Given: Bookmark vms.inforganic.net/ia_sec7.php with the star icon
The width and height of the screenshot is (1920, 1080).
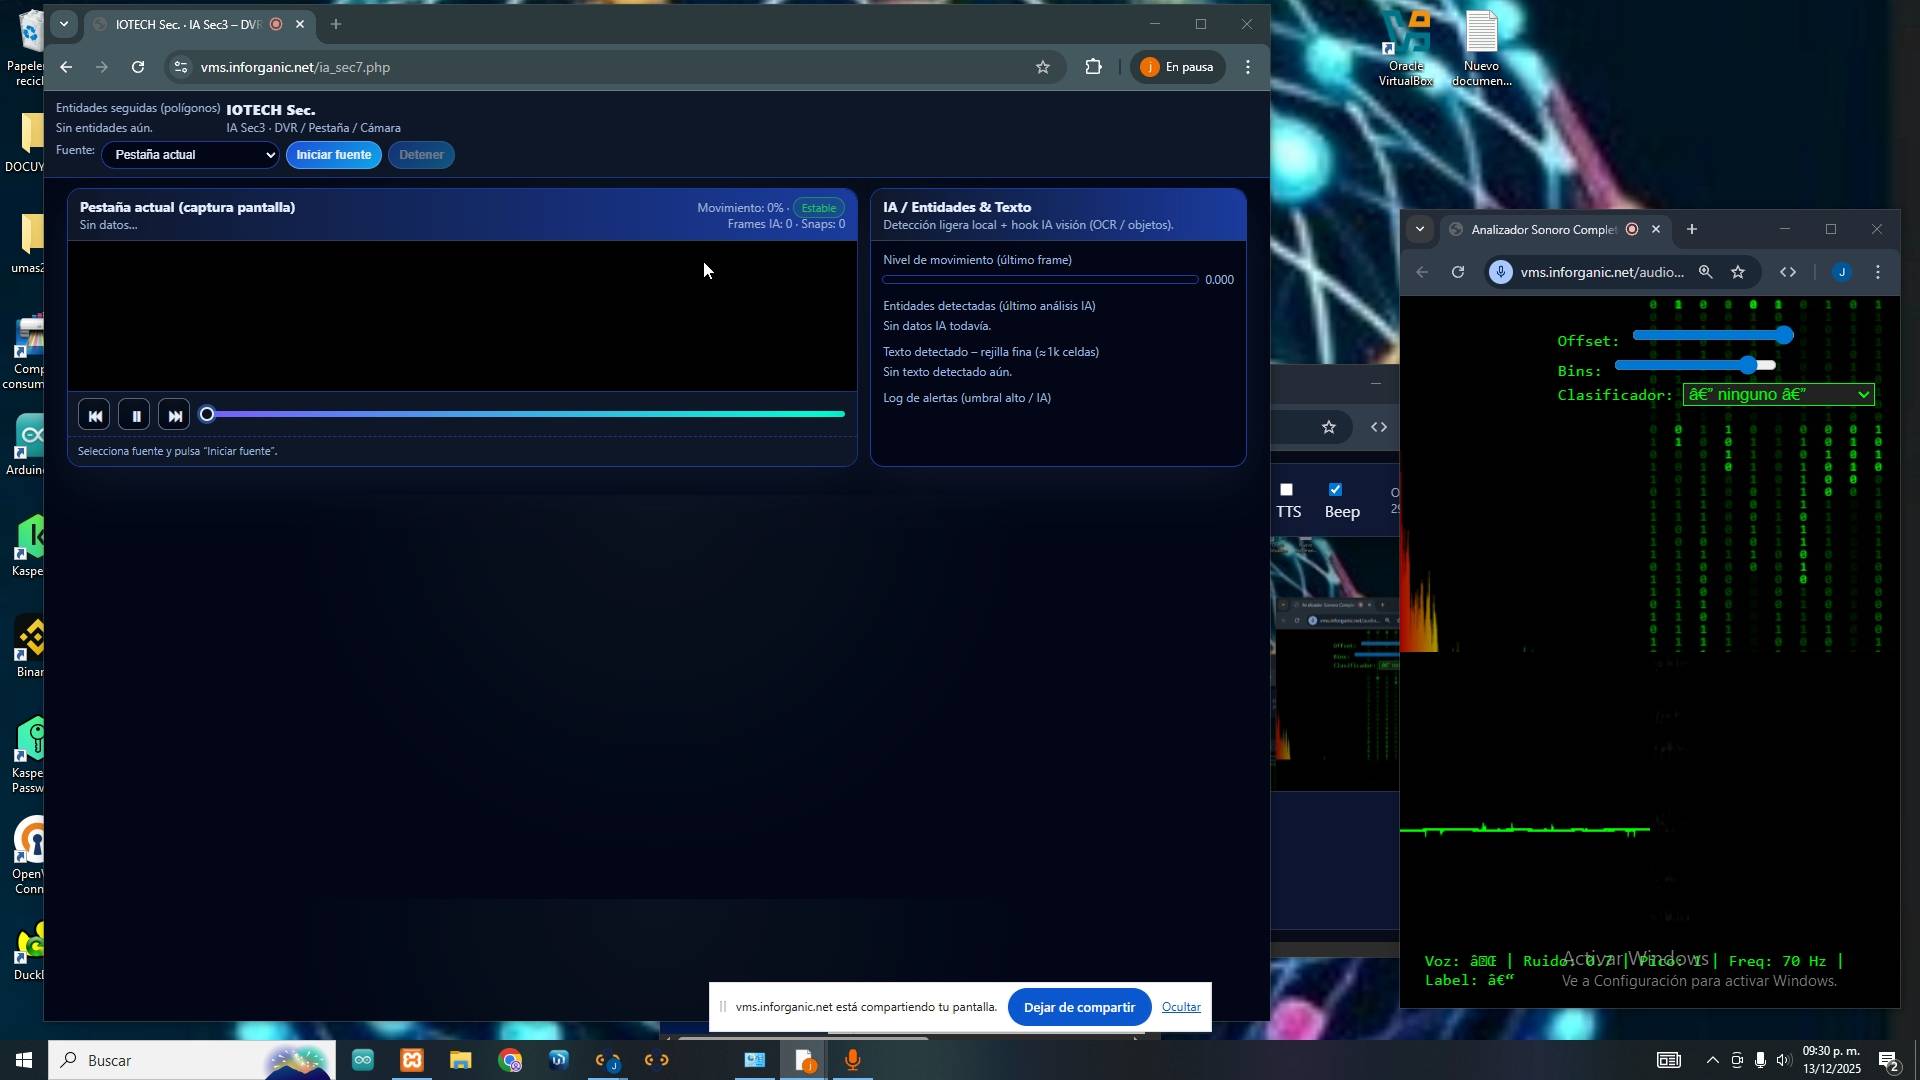Looking at the screenshot, I should (x=1042, y=68).
